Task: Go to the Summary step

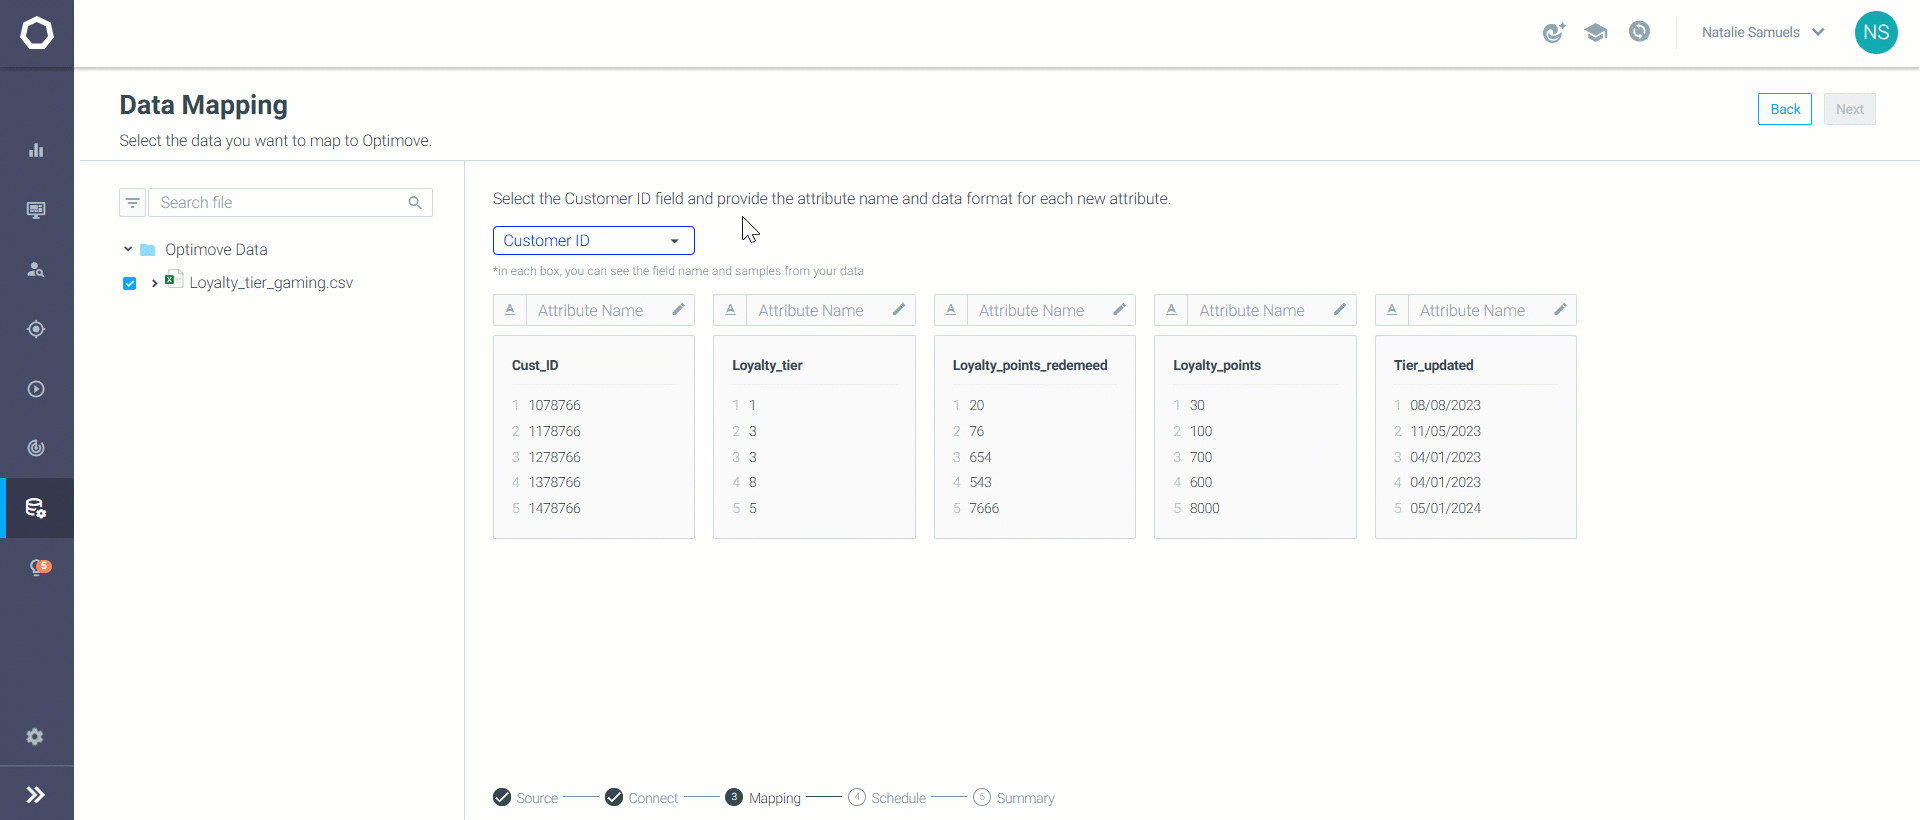Action: (x=1014, y=798)
